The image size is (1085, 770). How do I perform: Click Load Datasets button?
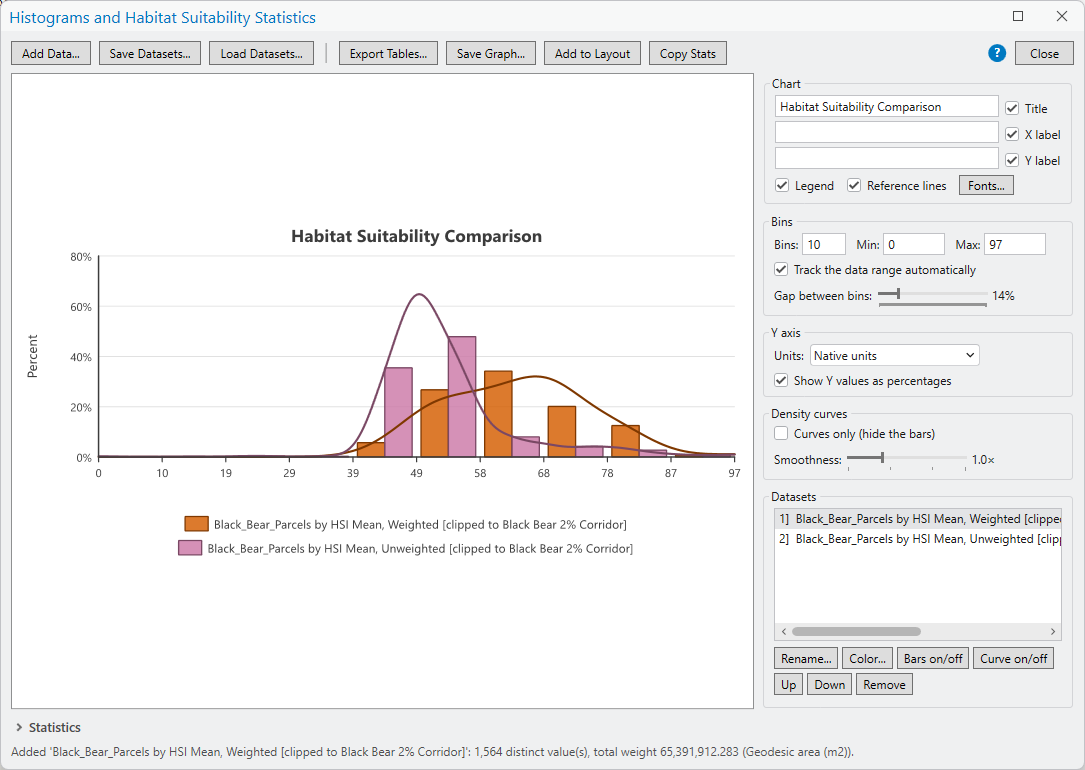[x=262, y=53]
